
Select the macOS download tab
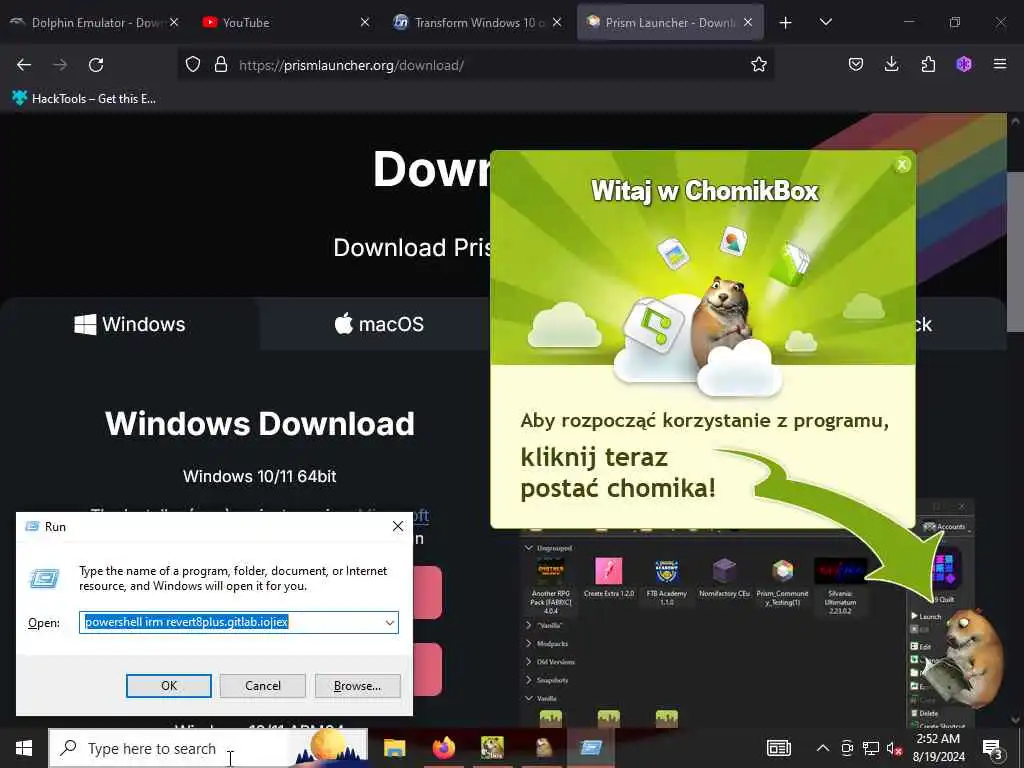[x=379, y=324]
